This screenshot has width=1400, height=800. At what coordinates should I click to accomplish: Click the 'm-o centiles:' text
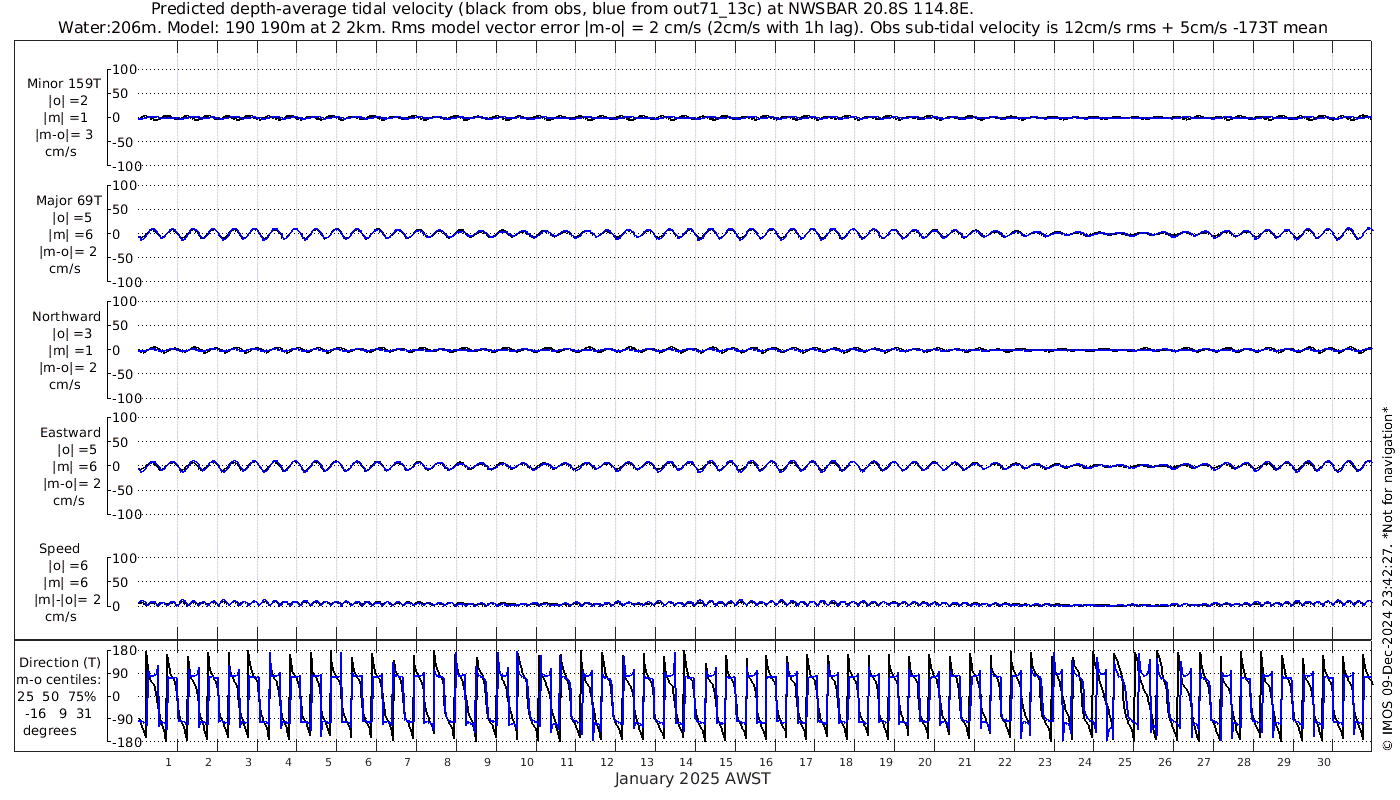(59, 679)
